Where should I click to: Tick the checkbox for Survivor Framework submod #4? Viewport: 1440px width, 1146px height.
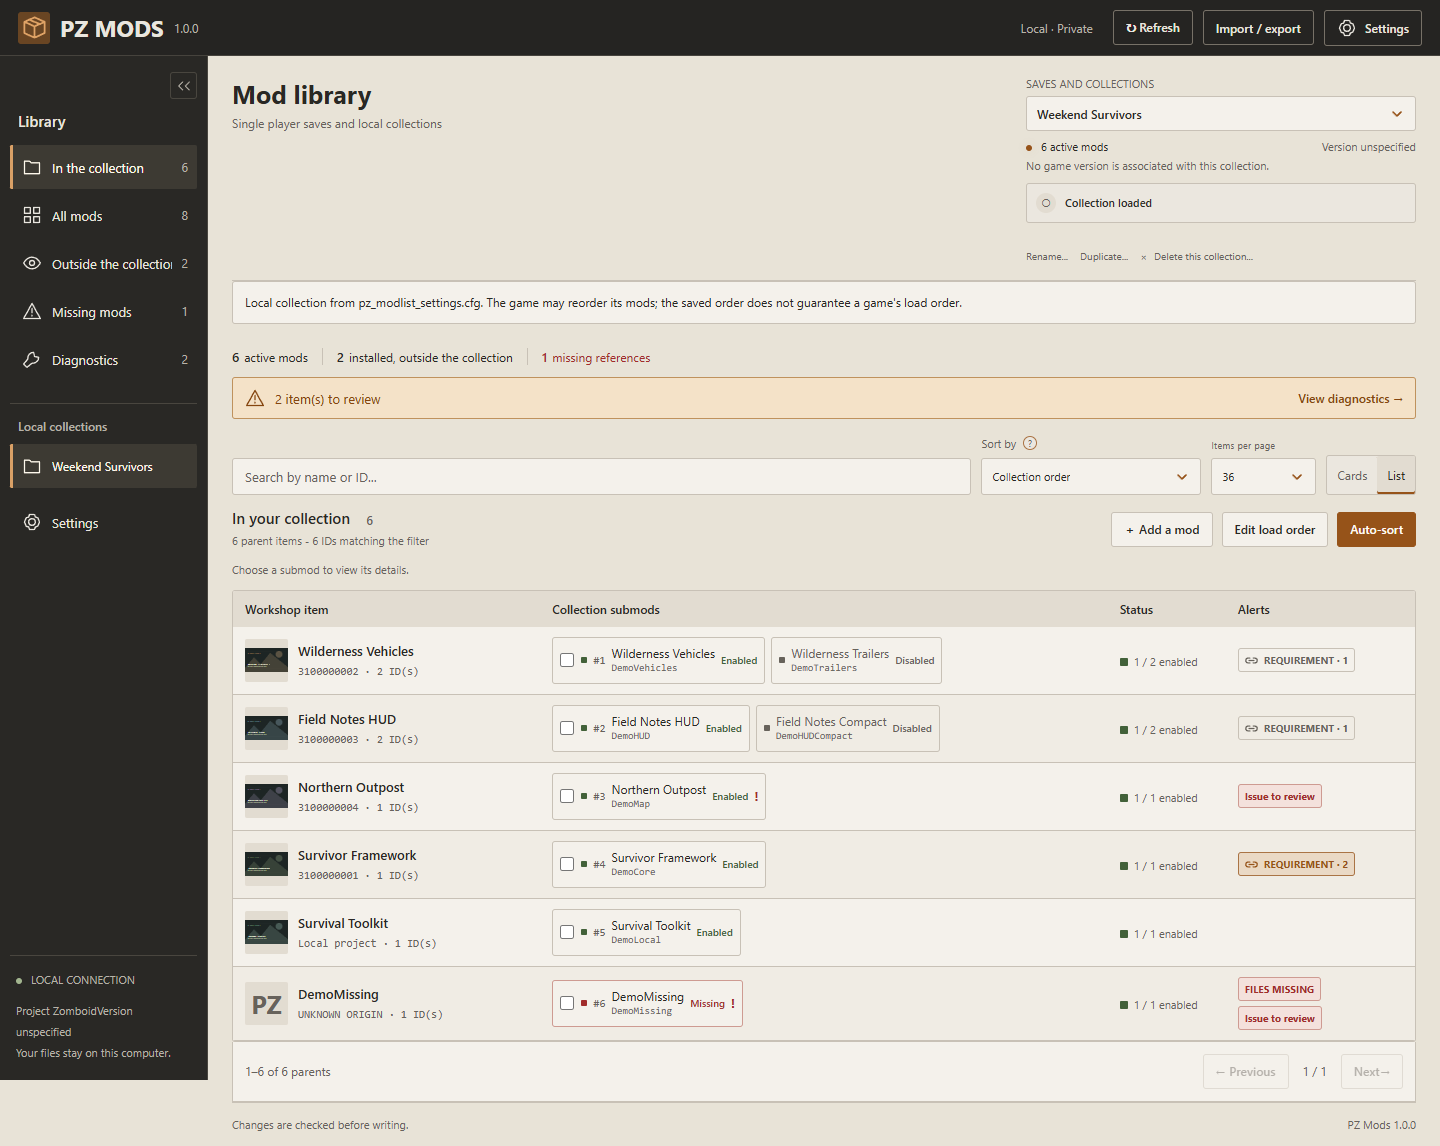click(567, 864)
